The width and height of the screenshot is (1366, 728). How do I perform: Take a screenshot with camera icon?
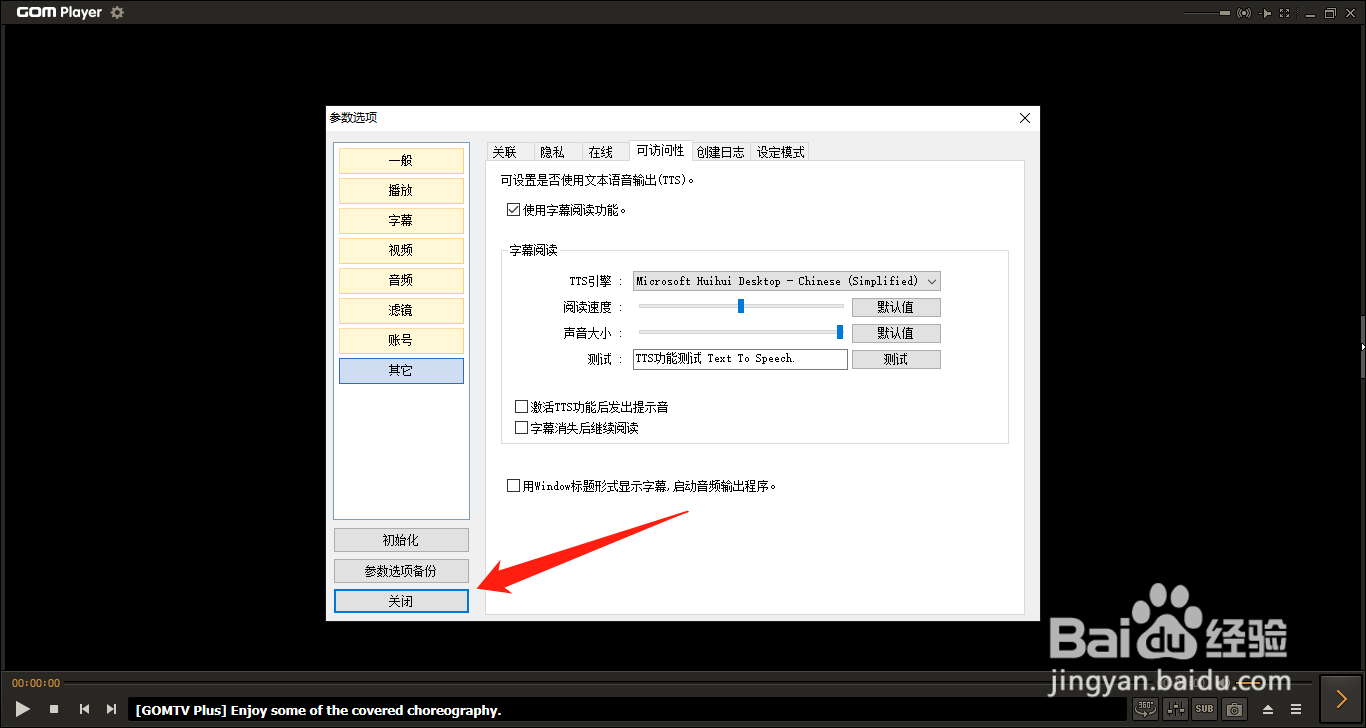click(1235, 709)
